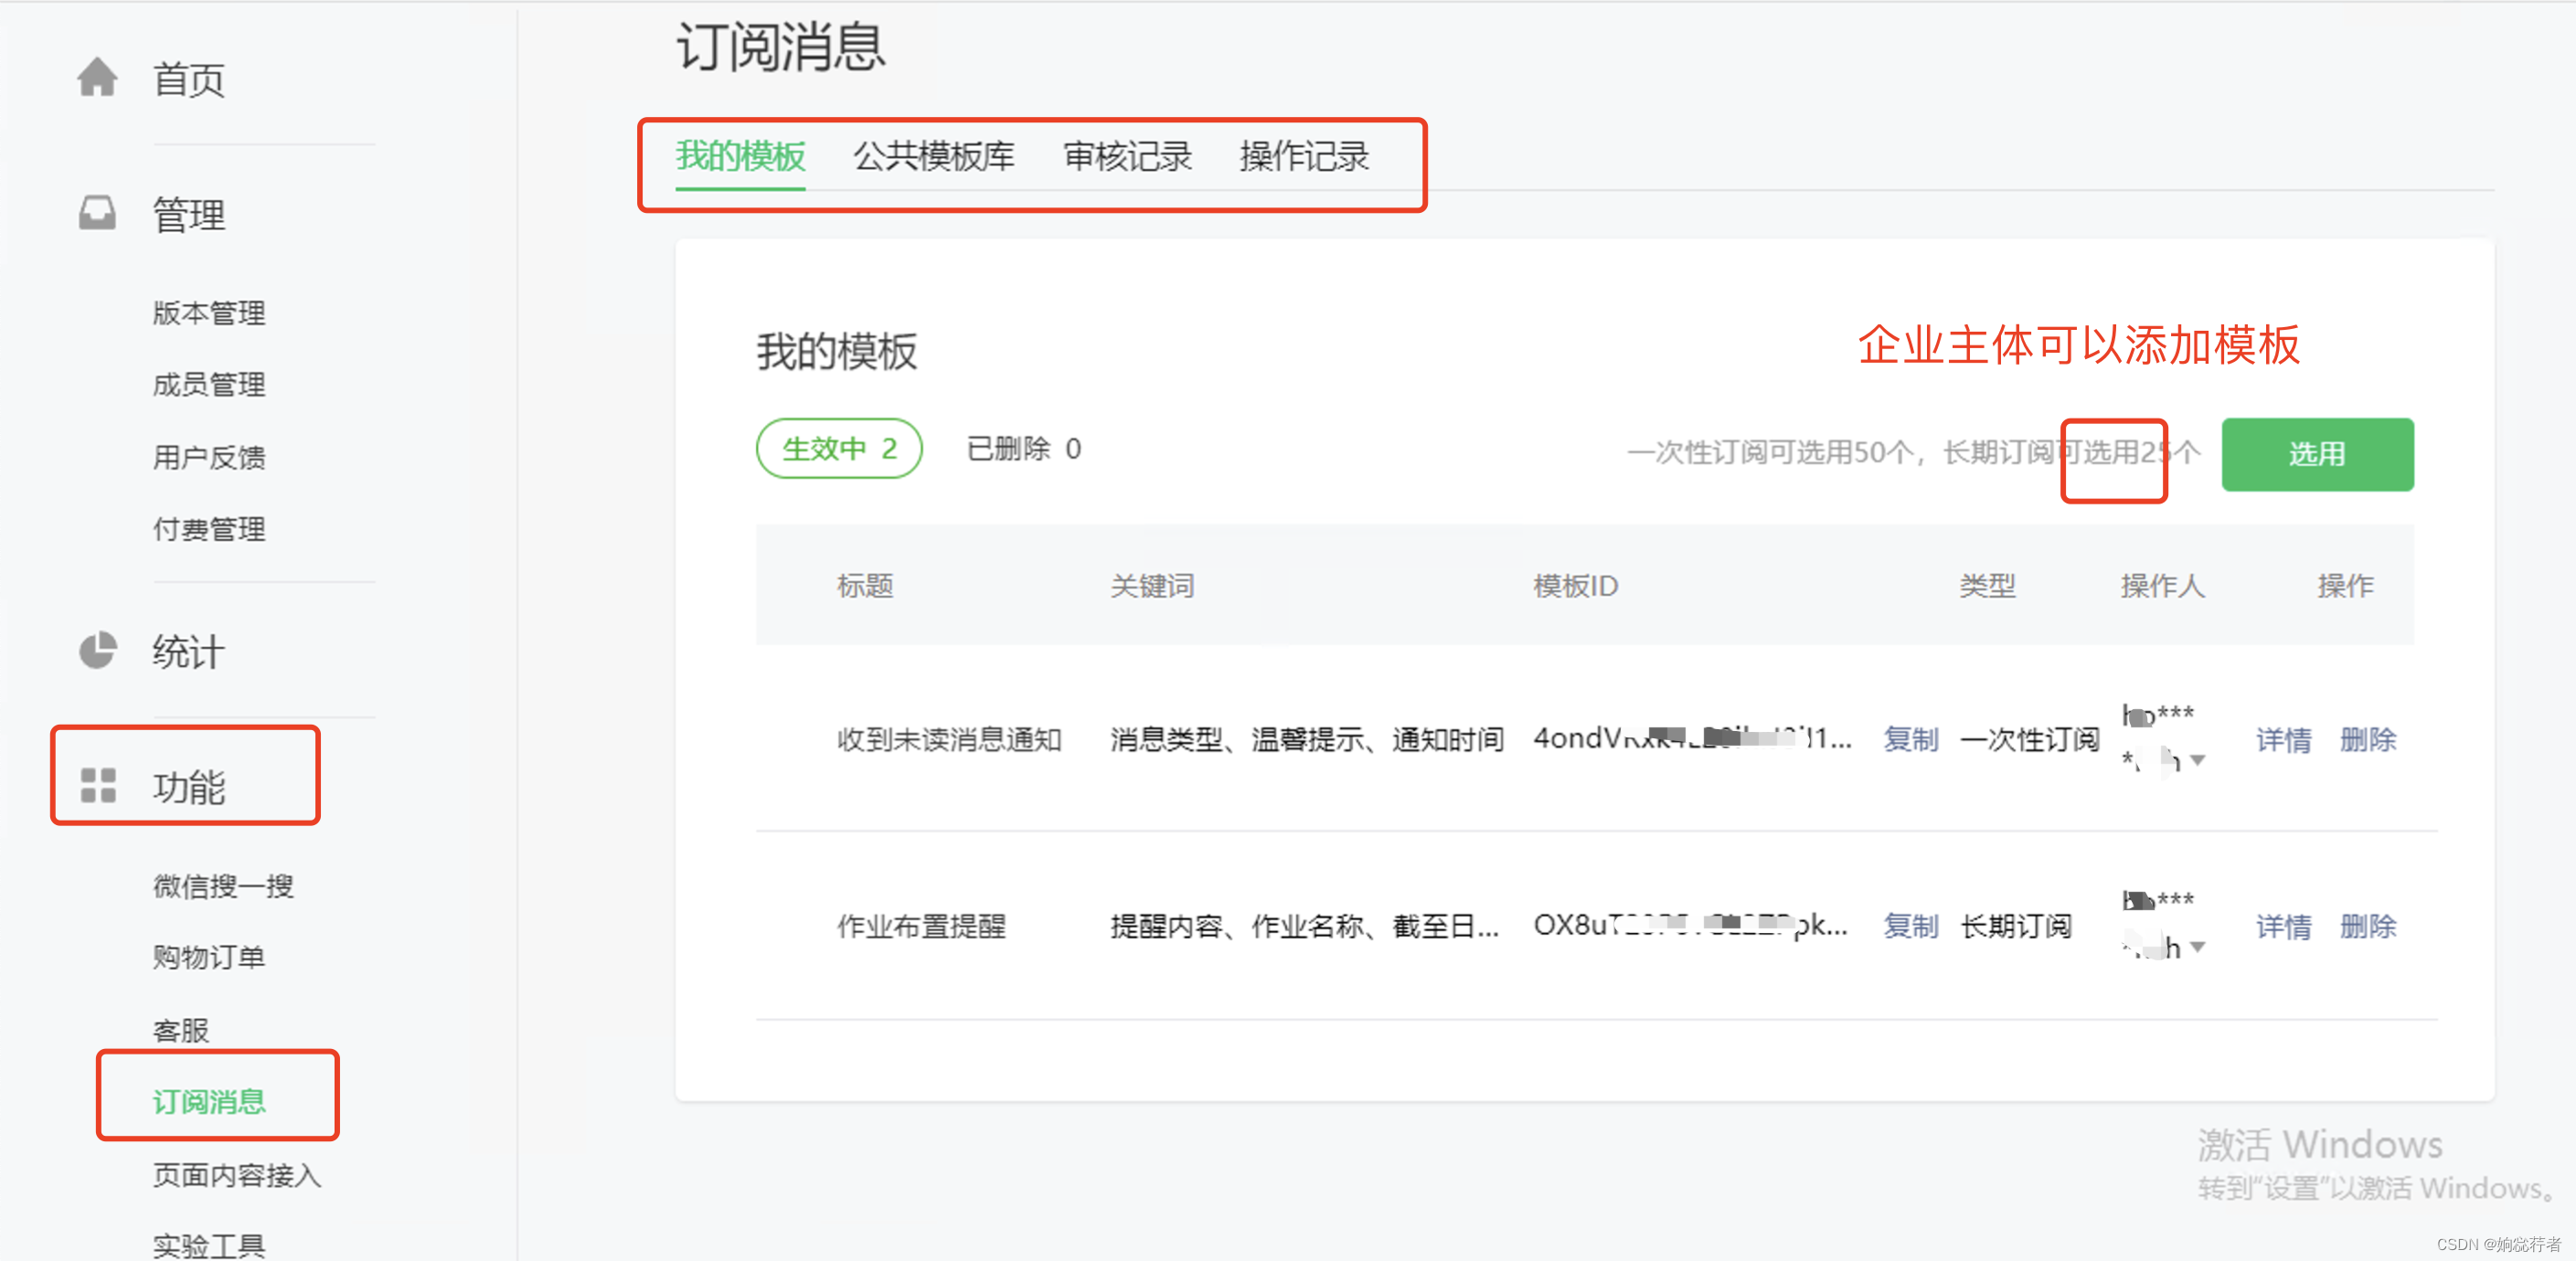Click the 一次性订阅 type cell

(x=2029, y=739)
